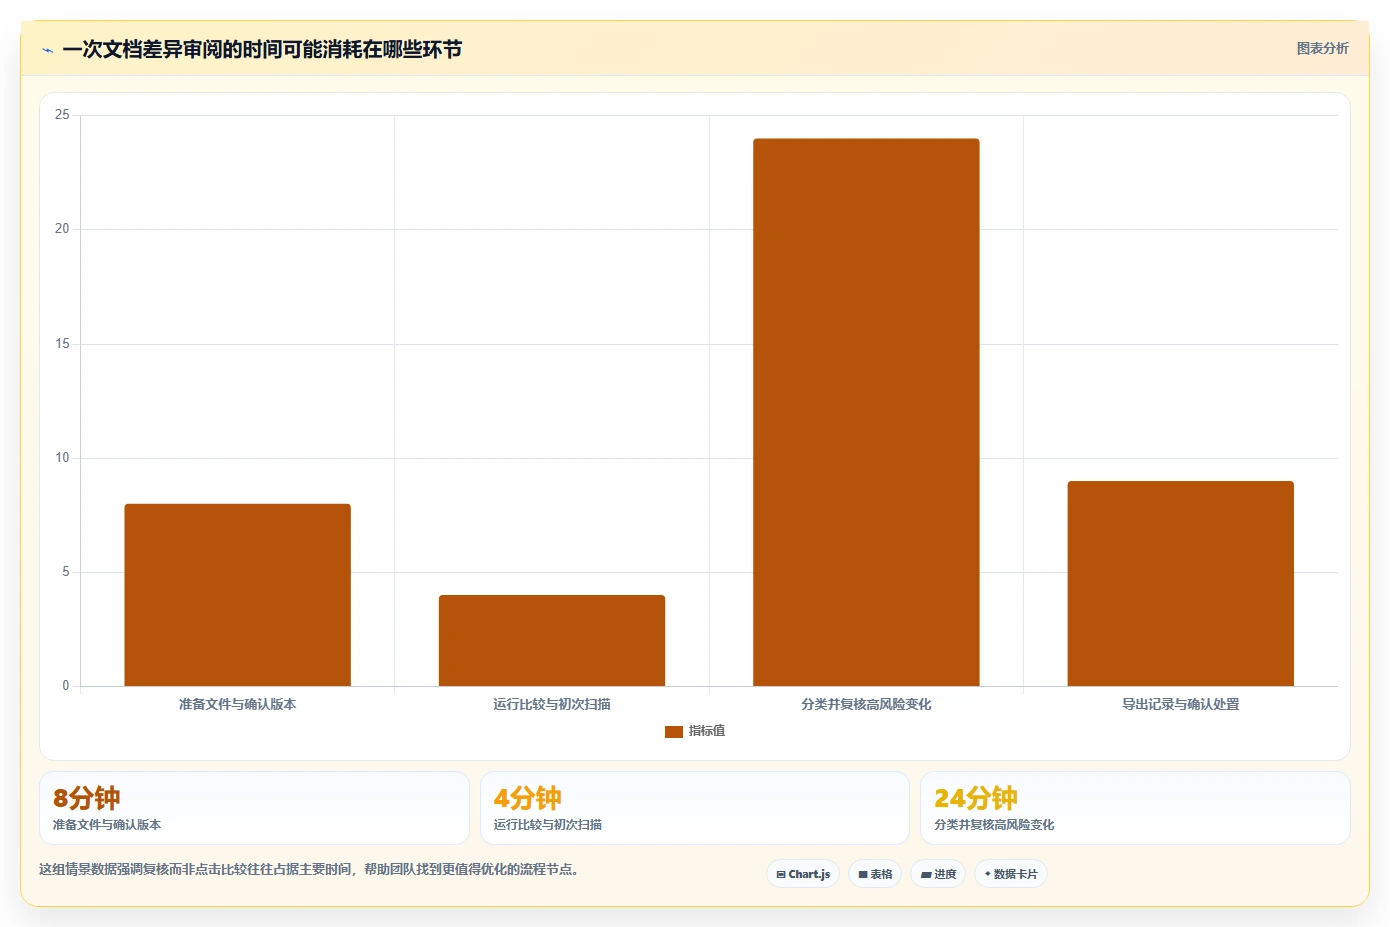The width and height of the screenshot is (1390, 927).
Task: Click the 分类并复核高风险变化 bar in the chart
Action: pos(866,412)
